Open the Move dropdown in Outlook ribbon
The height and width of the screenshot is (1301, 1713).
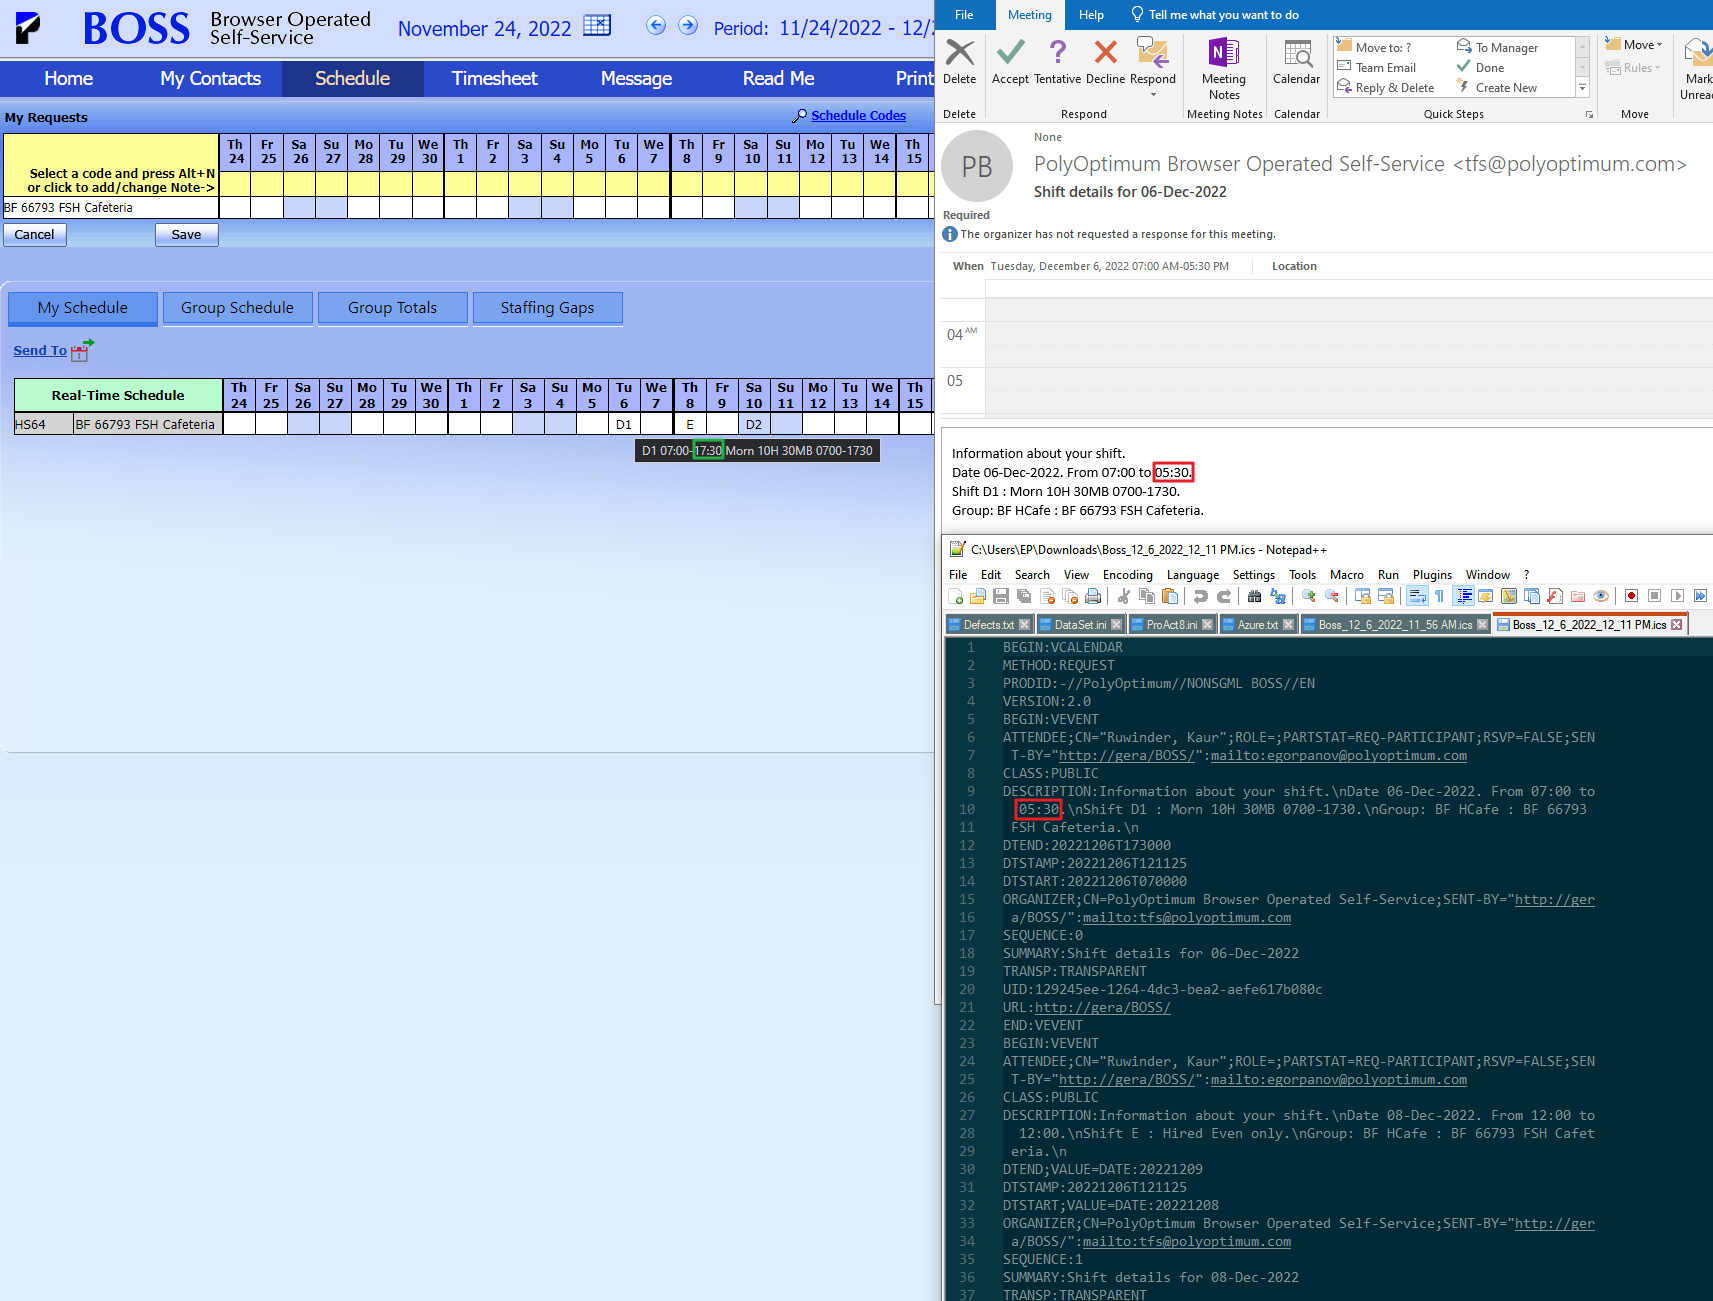1634,45
